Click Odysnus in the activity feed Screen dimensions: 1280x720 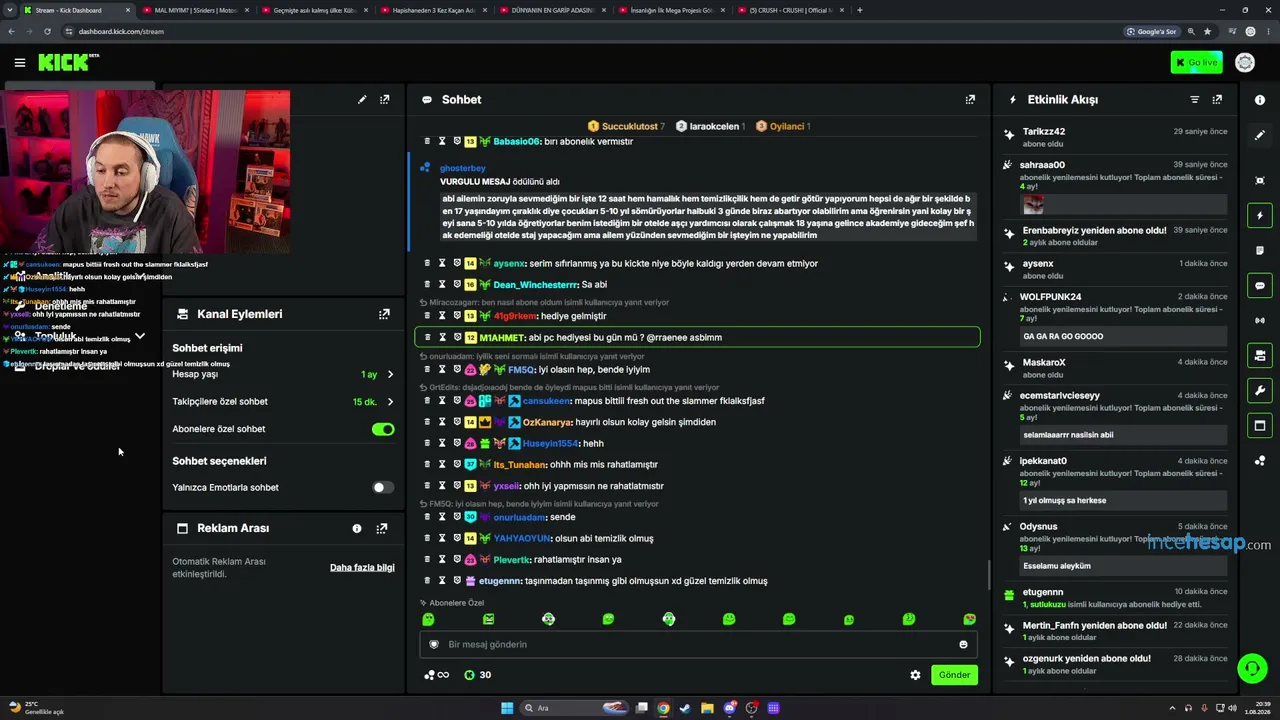(1038, 527)
